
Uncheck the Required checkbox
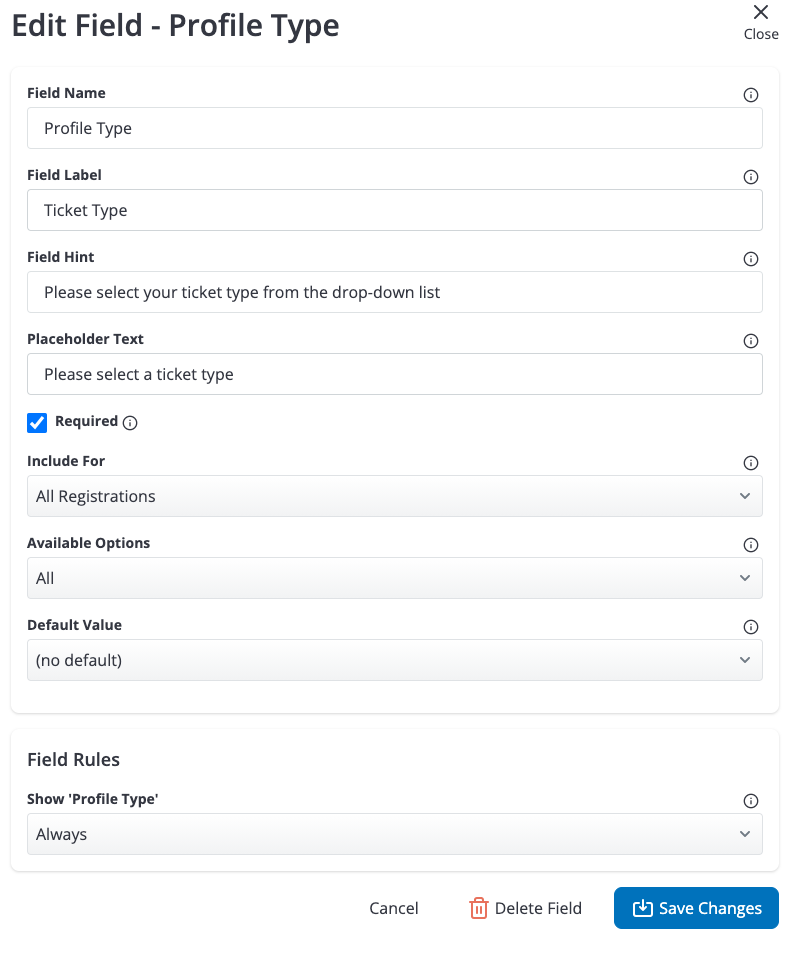point(37,422)
